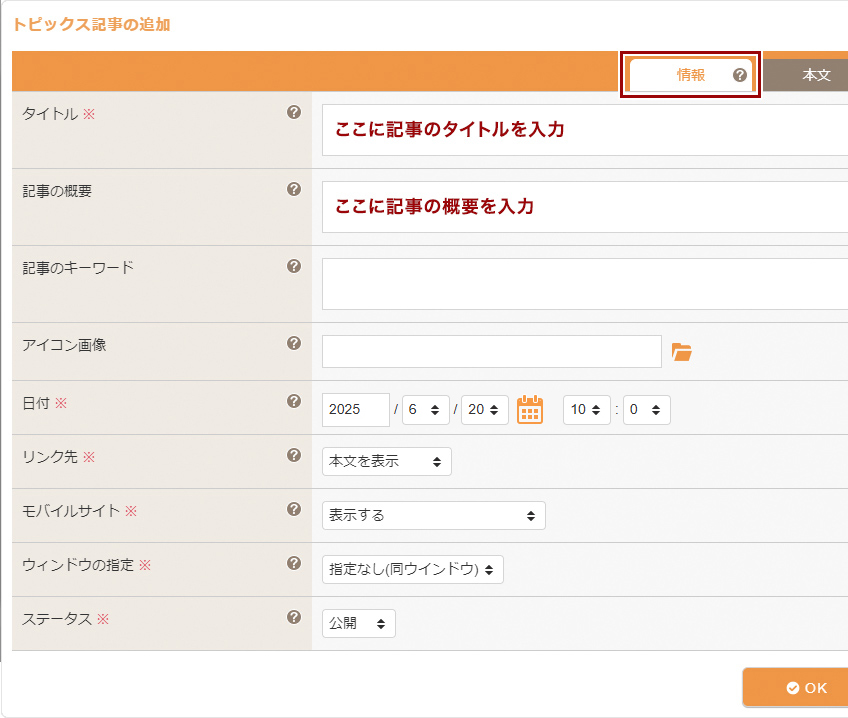Viewport: 848px width, 718px height.
Task: Open the month dropdown showing 6
Action: [426, 410]
